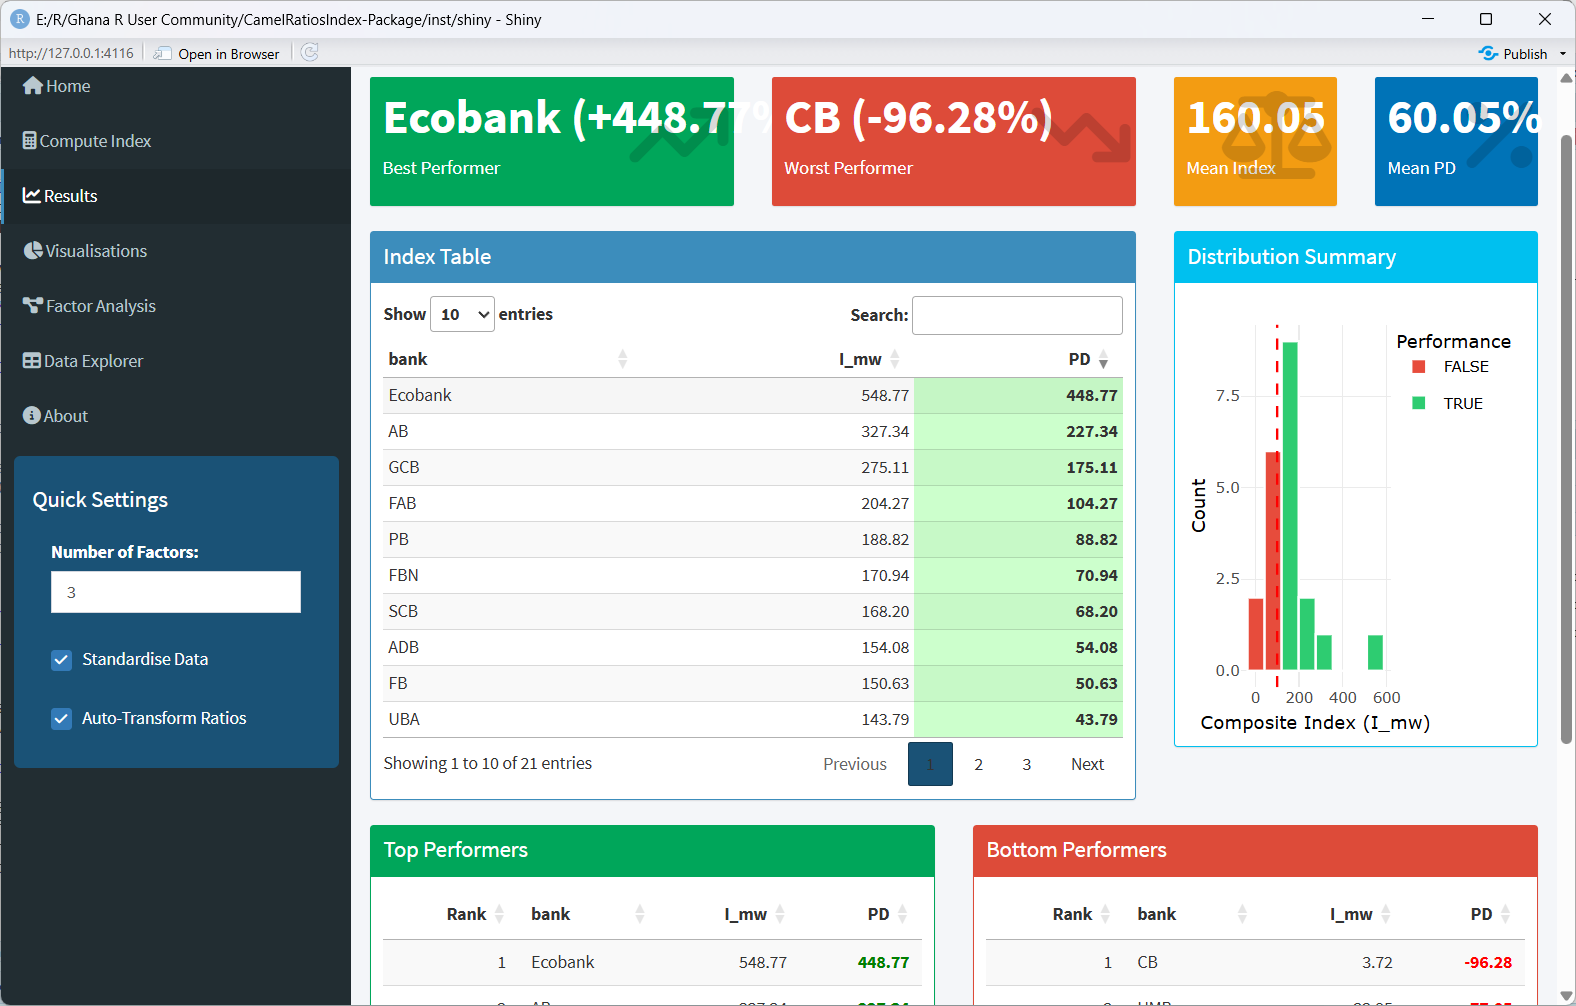Click Next in Index Table pagination

point(1087,764)
